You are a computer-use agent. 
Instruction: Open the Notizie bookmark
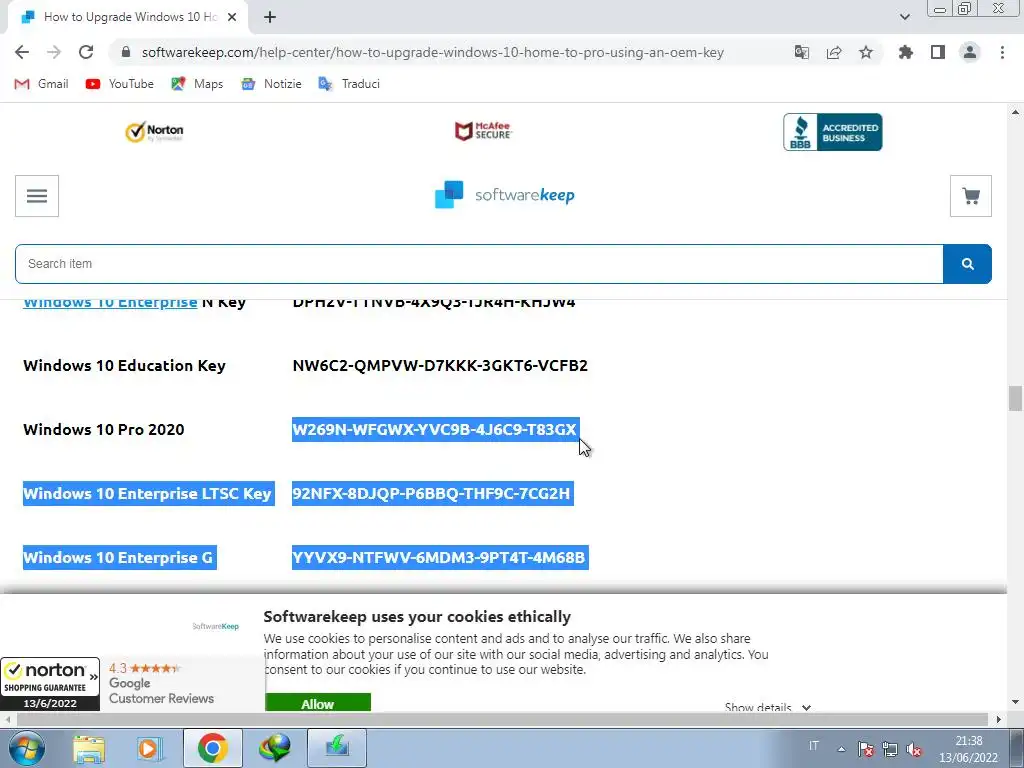click(x=271, y=84)
